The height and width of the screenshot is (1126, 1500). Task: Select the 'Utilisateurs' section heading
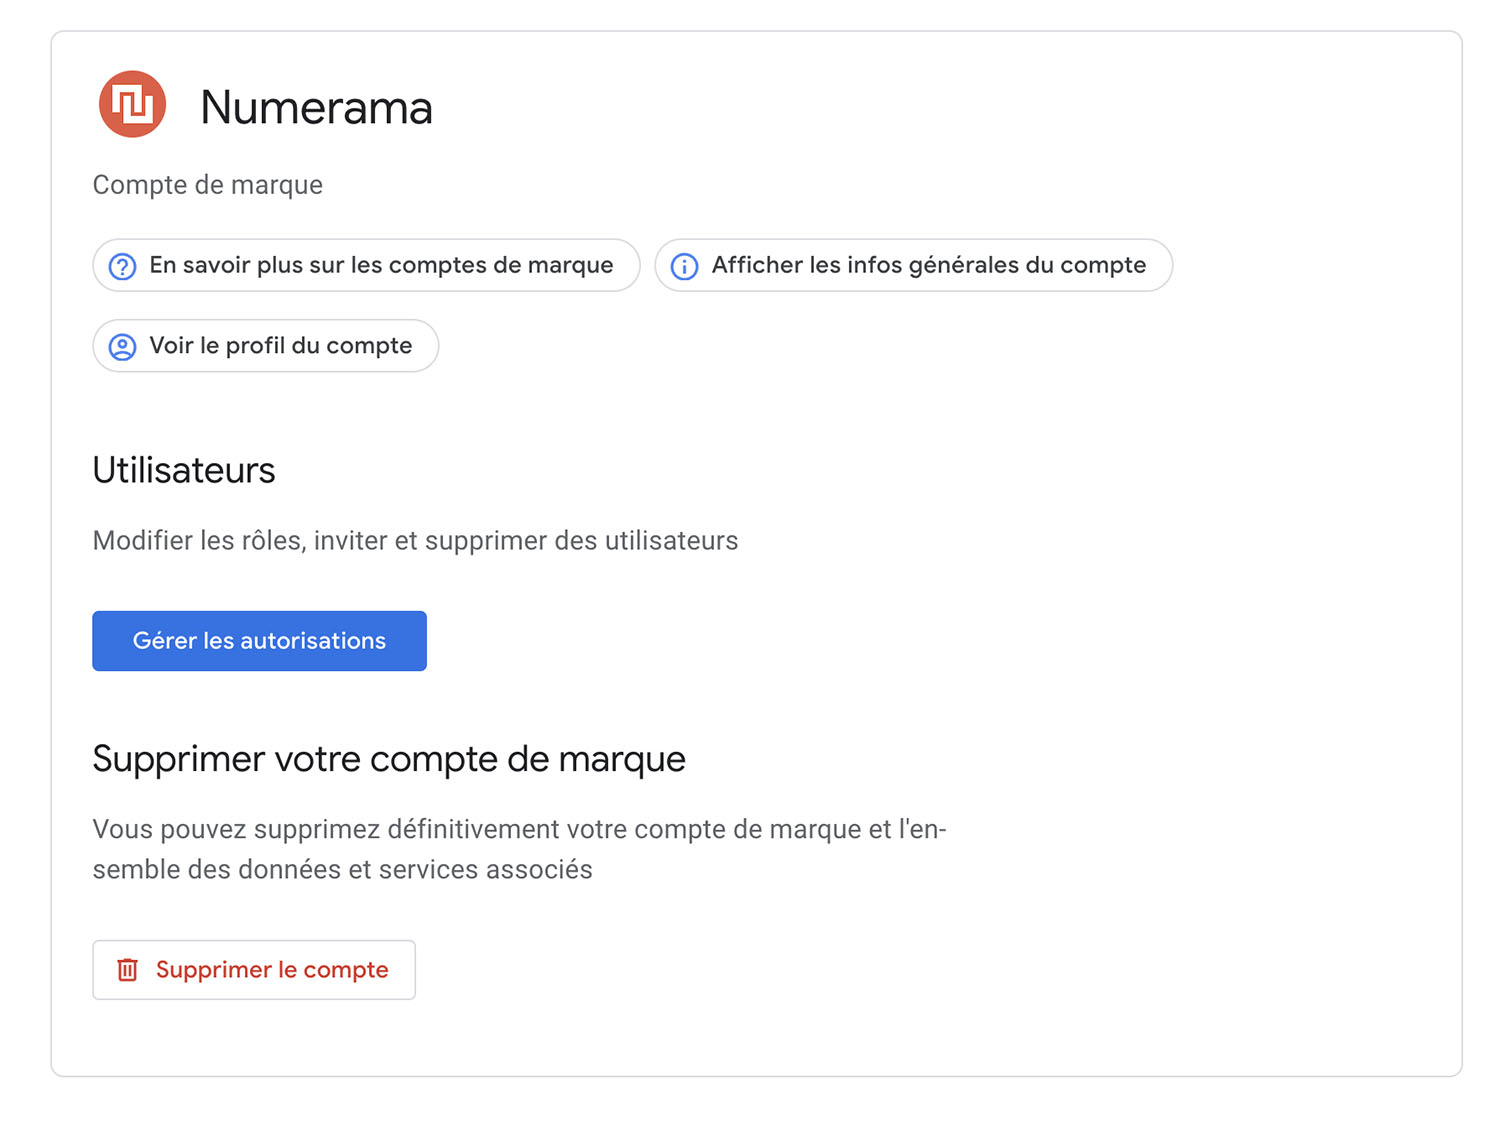coord(184,470)
